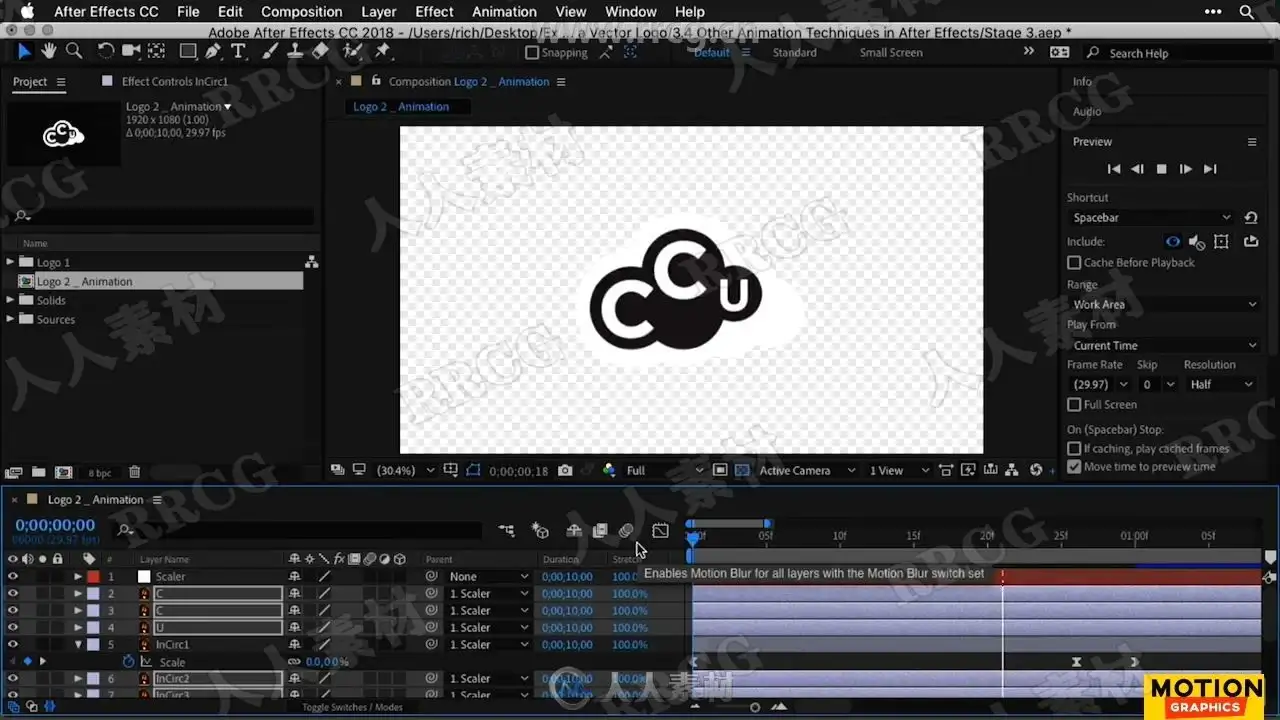This screenshot has height=720, width=1280.
Task: Click the project 8 bpc color depth setting
Action: pyautogui.click(x=99, y=472)
